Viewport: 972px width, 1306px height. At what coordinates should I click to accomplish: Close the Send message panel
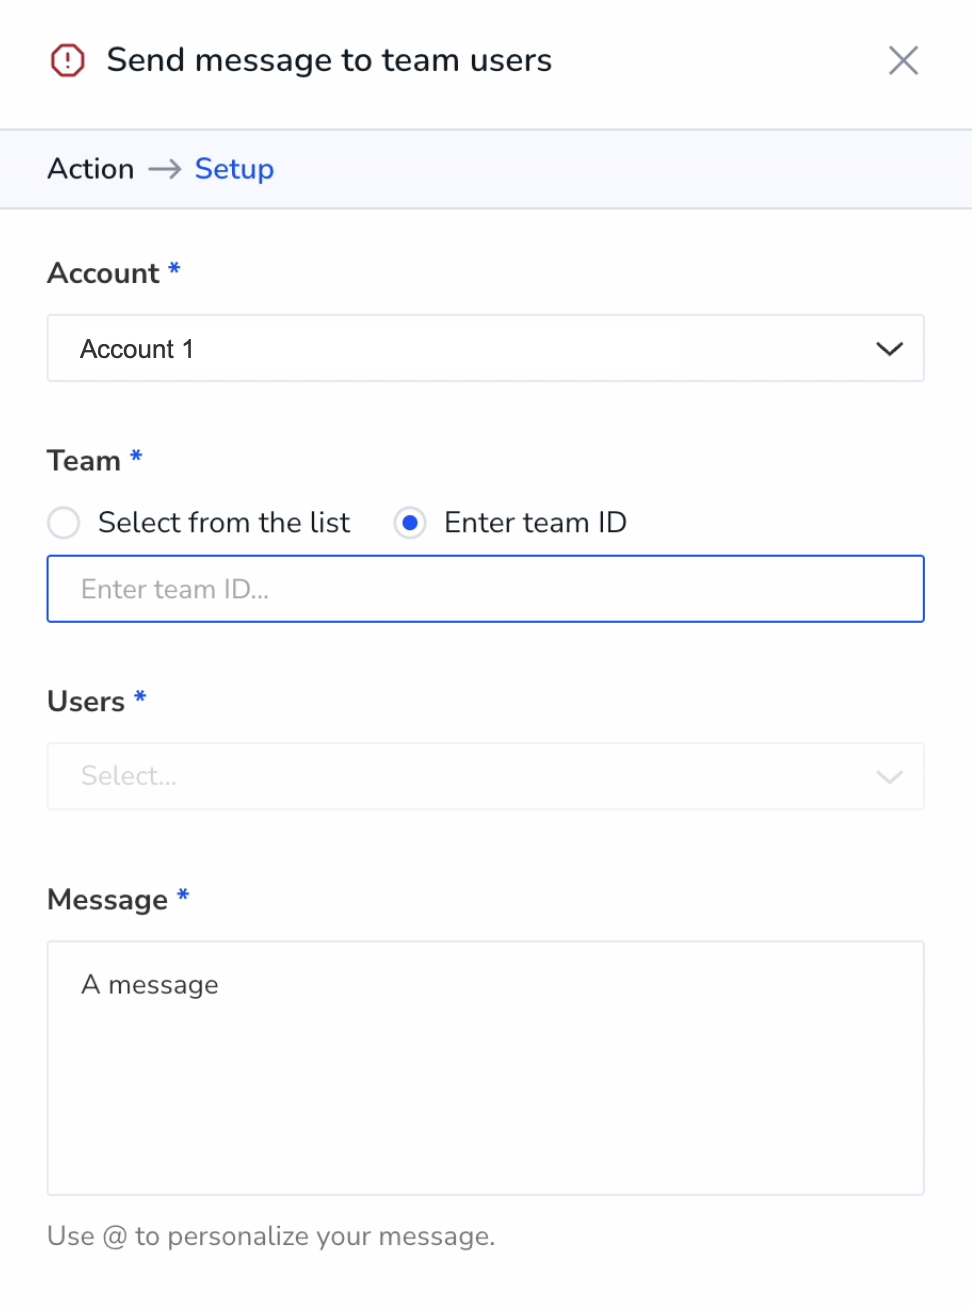903,60
